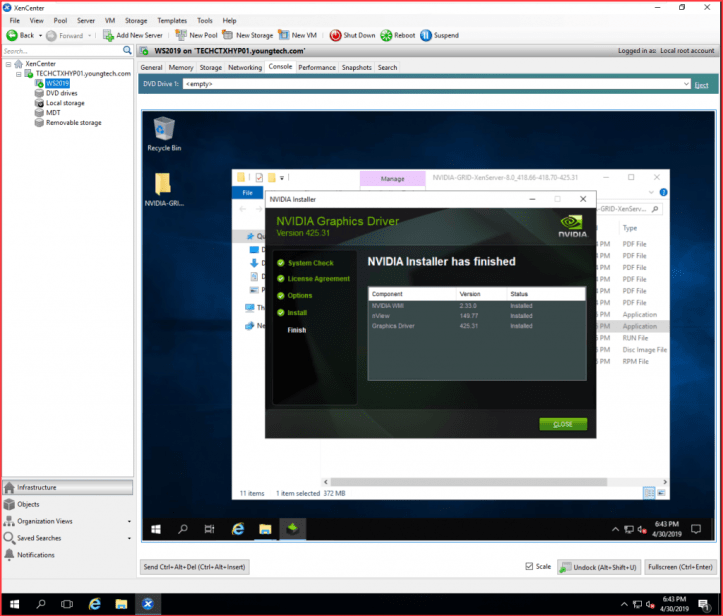Screen dimensions: 723x616
Task: Click the Forward navigation icon
Action: coord(51,36)
